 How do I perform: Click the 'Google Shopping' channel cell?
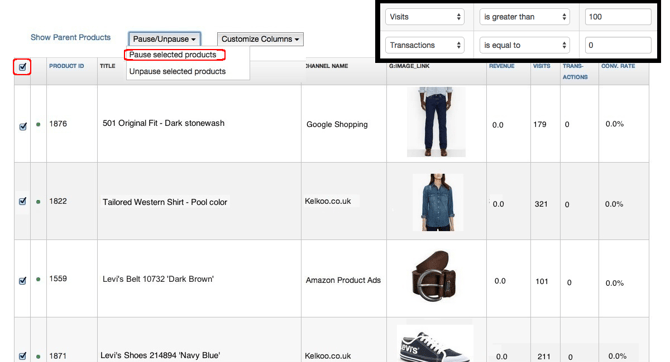[x=337, y=124]
